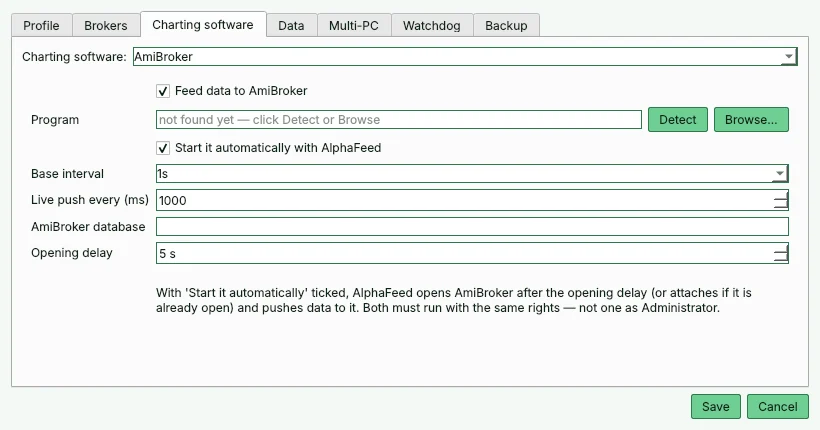Click the Live push spinner arrows
This screenshot has height=430, width=820.
tap(781, 200)
